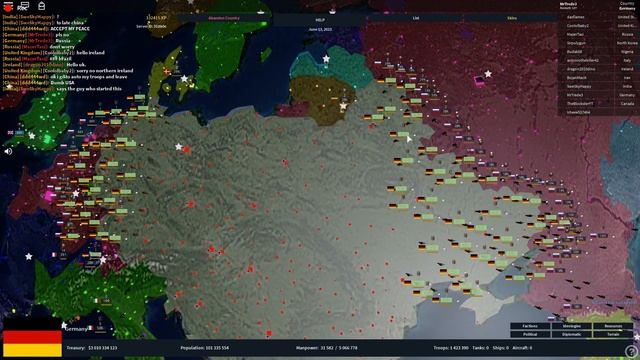Click the Manpower value in status bar
The height and width of the screenshot is (360, 640).
tap(327, 348)
